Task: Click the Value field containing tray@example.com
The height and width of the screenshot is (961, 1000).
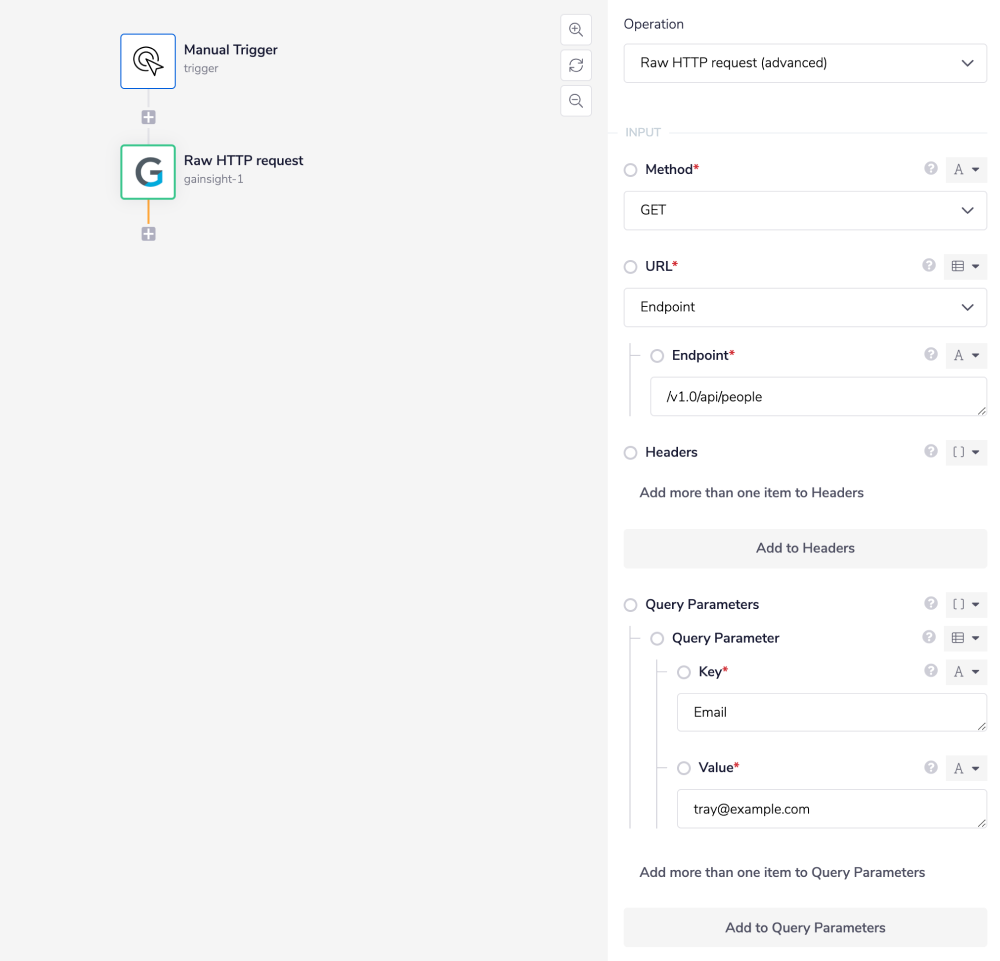Action: [x=830, y=809]
